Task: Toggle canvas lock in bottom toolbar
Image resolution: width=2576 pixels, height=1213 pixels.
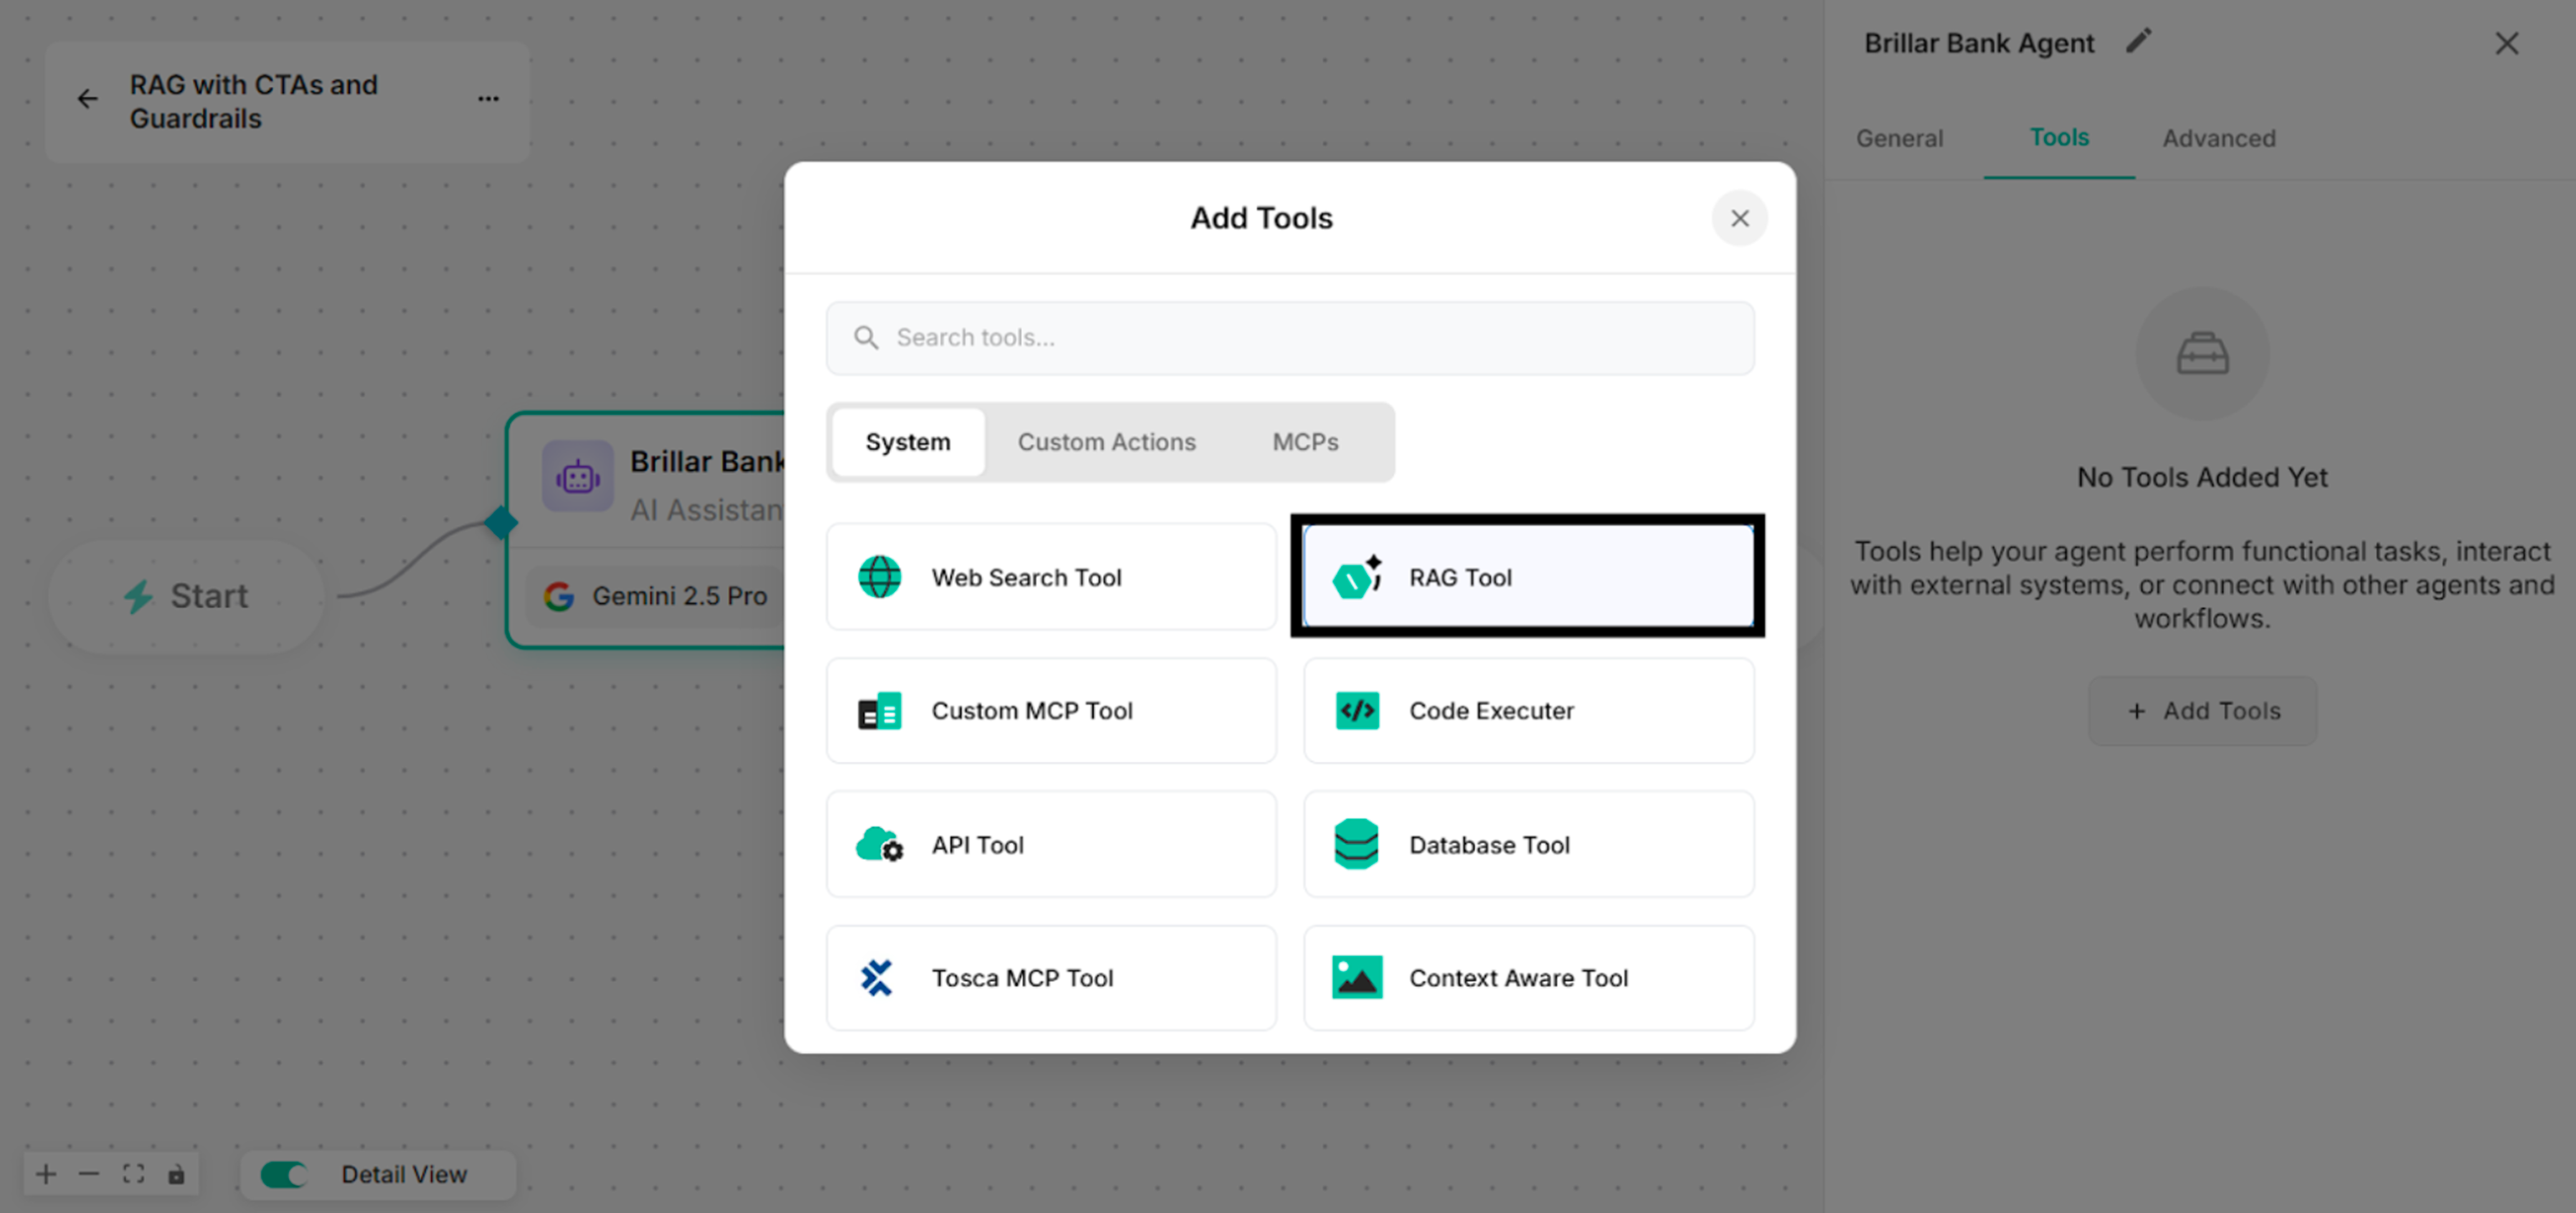Action: [x=177, y=1175]
